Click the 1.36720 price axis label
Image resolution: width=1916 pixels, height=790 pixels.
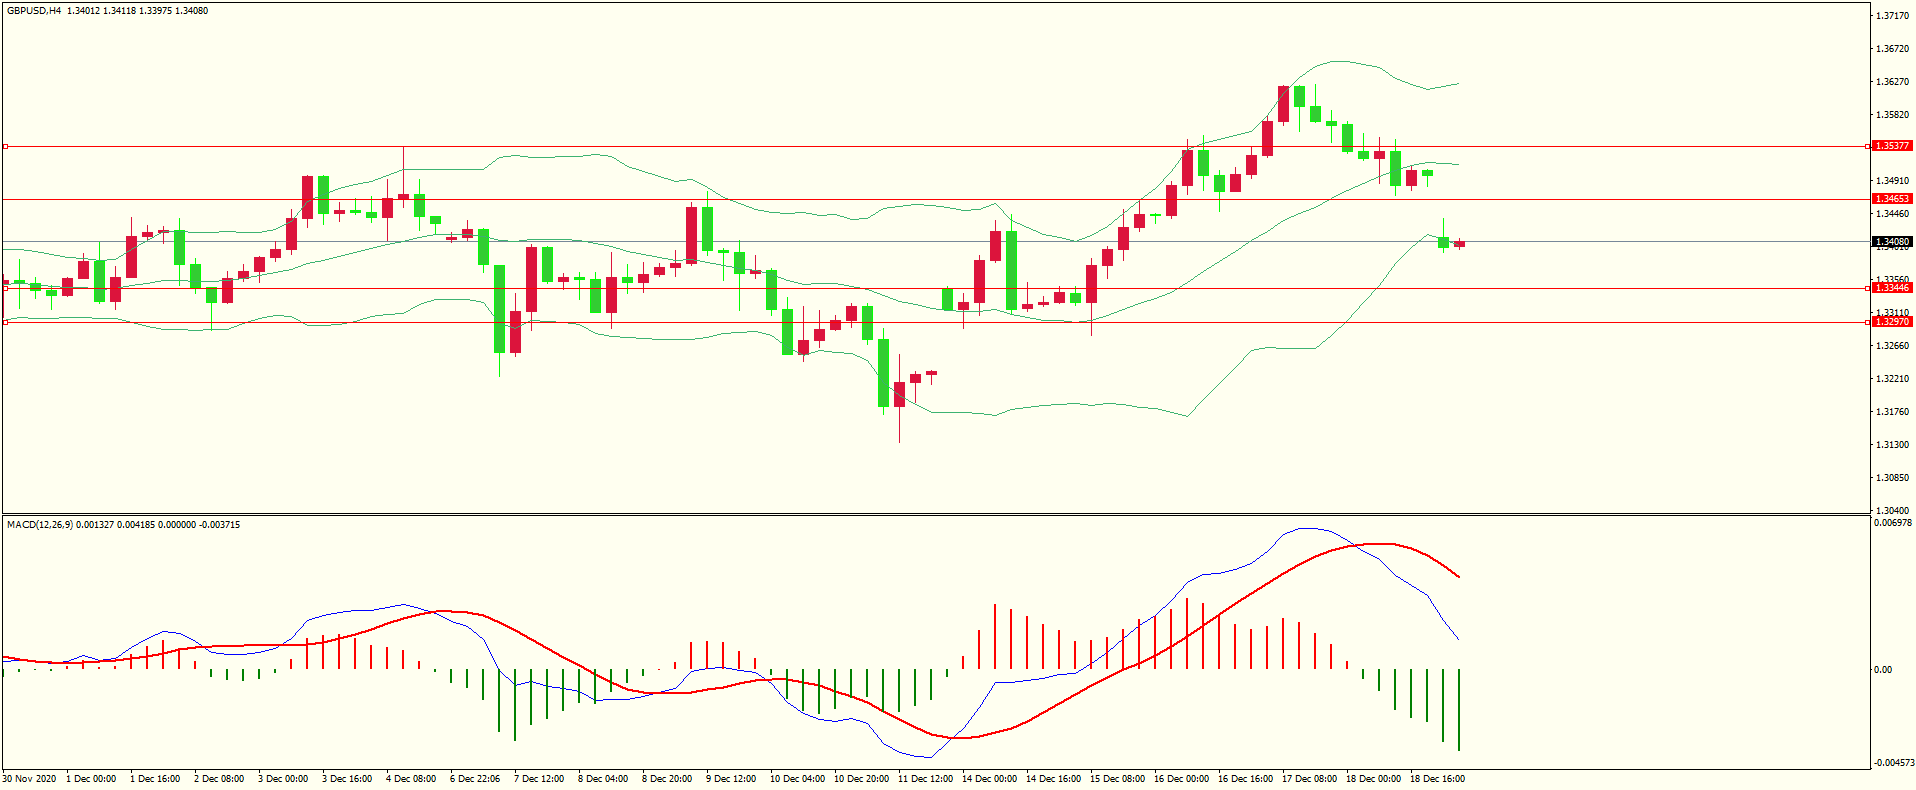tap(1893, 49)
